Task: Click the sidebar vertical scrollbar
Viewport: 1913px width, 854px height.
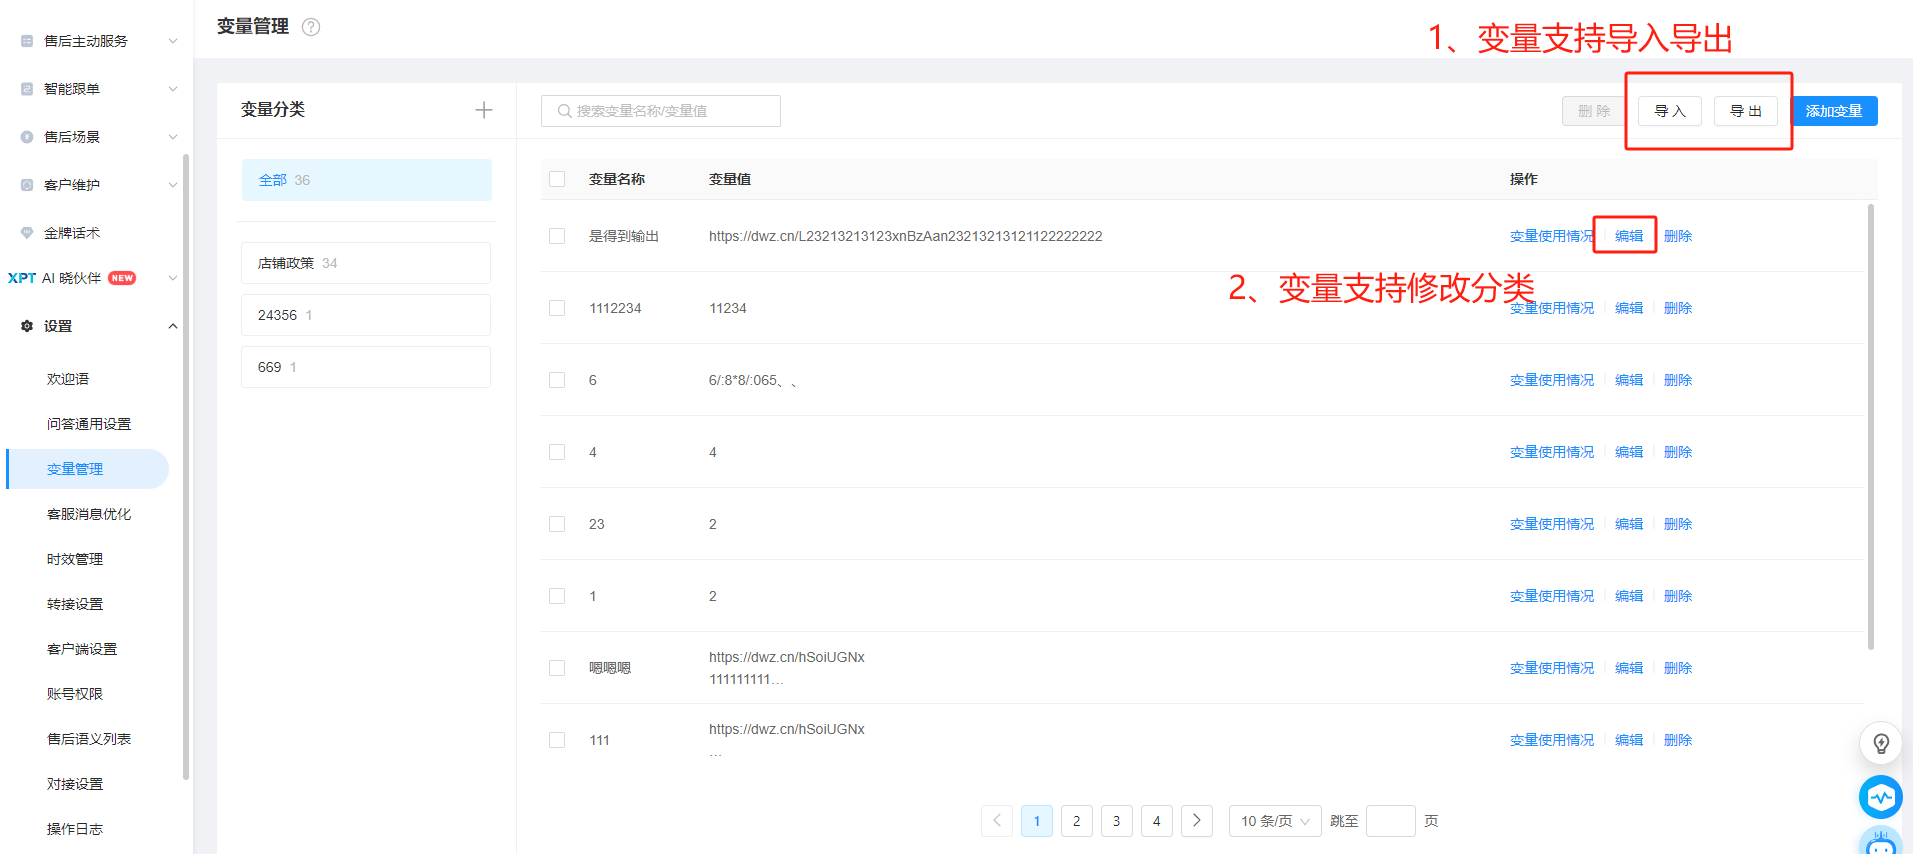Action: (x=186, y=466)
